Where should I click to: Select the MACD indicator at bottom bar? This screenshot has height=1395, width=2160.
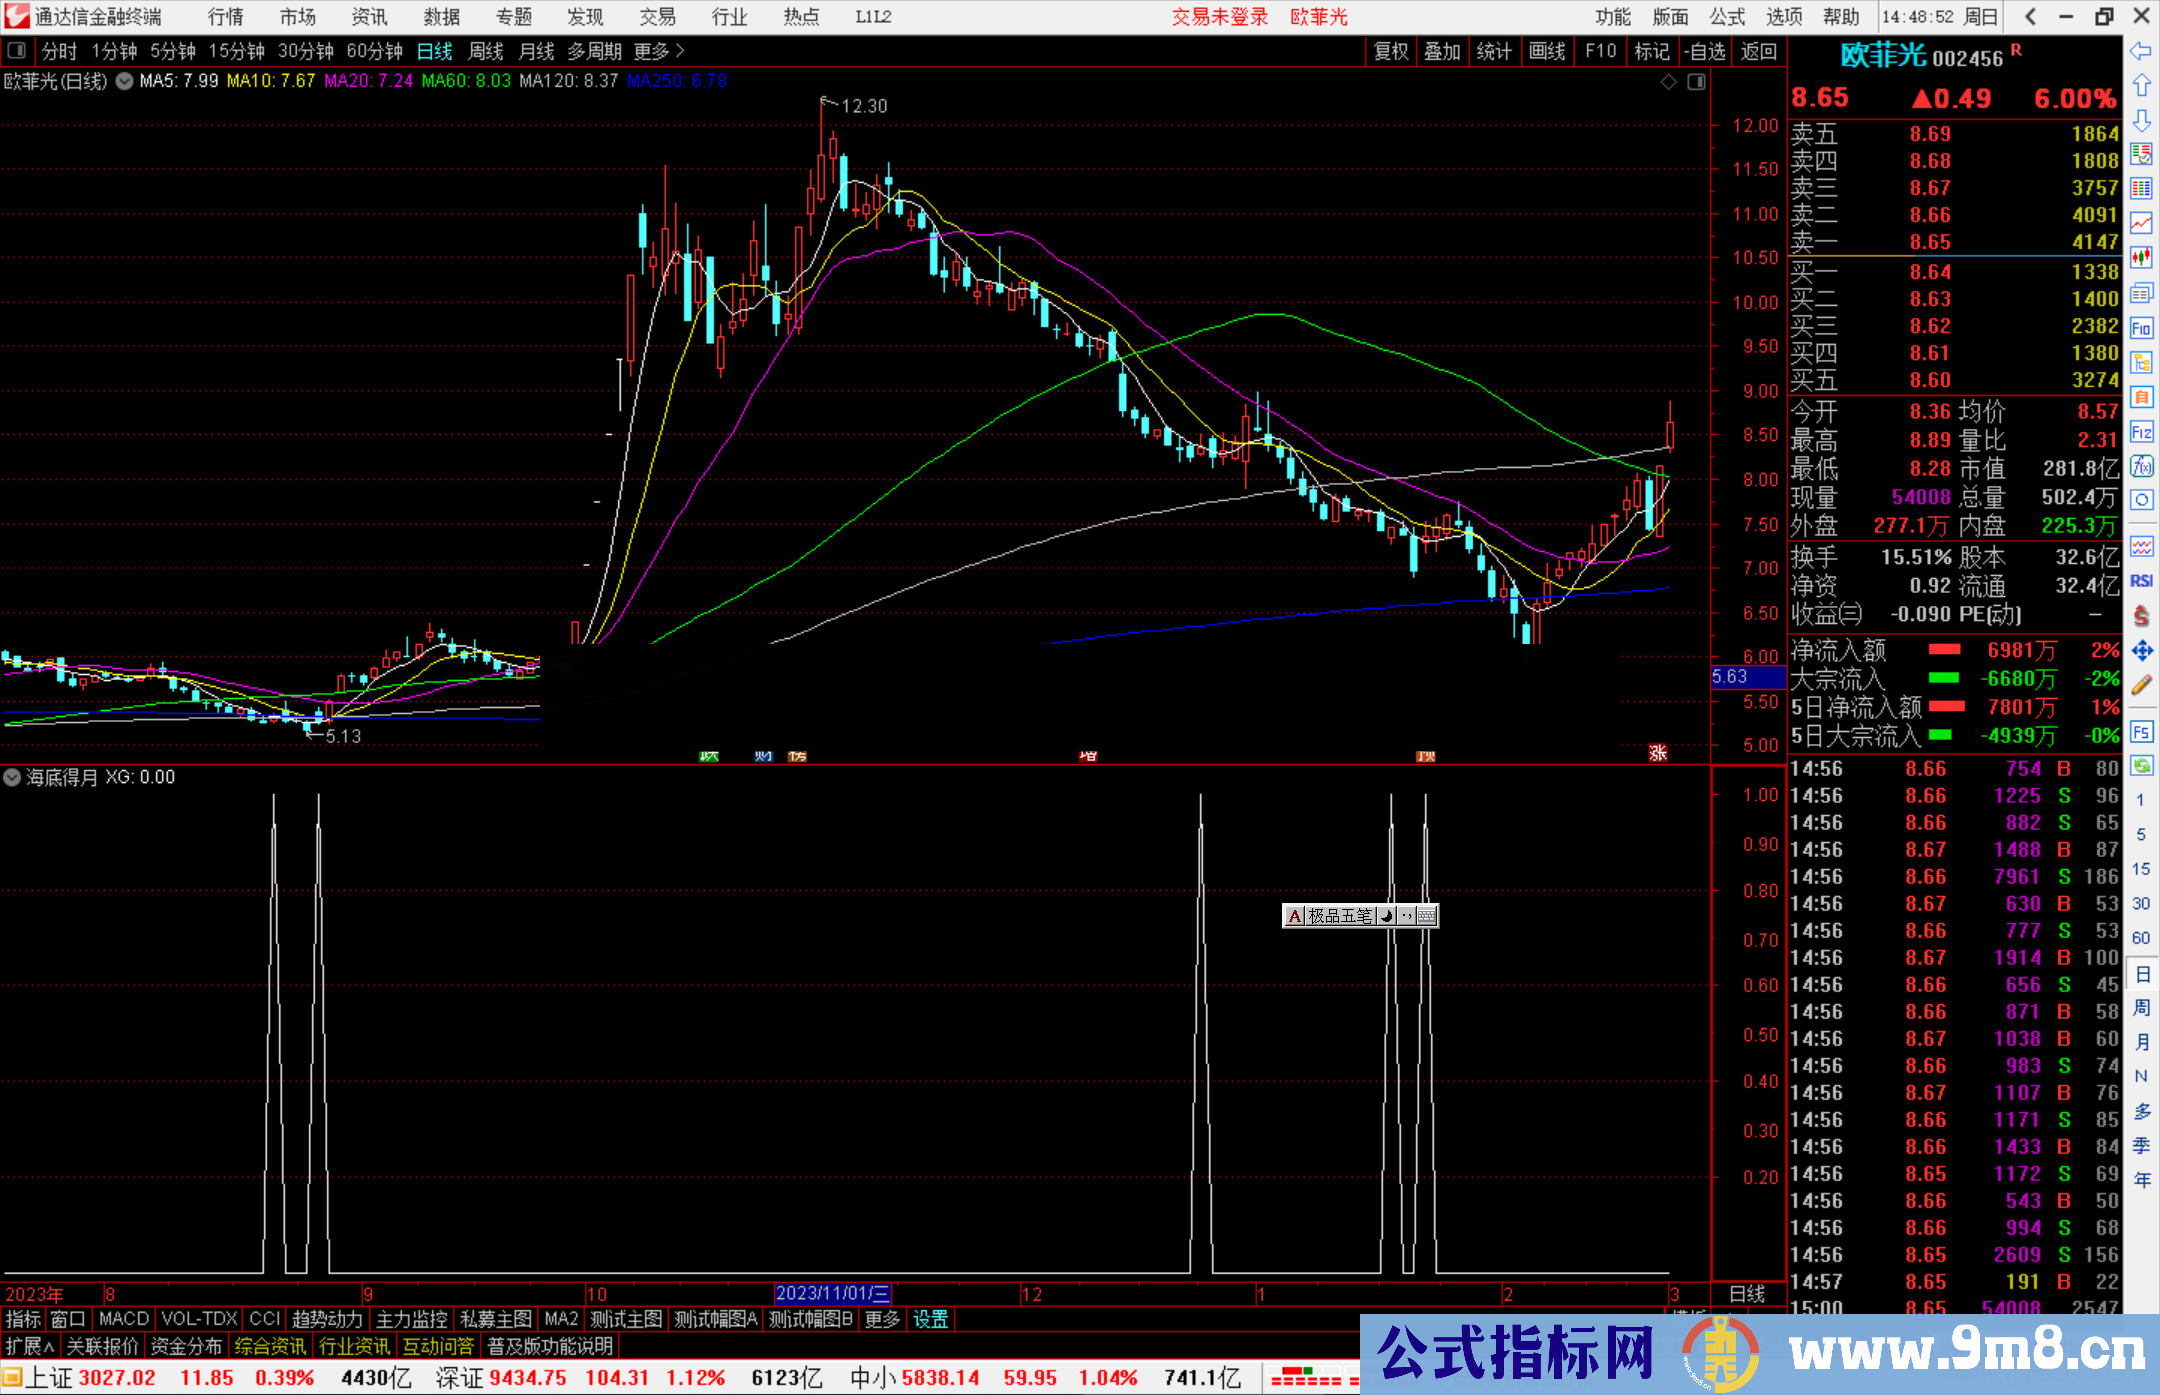point(124,1319)
